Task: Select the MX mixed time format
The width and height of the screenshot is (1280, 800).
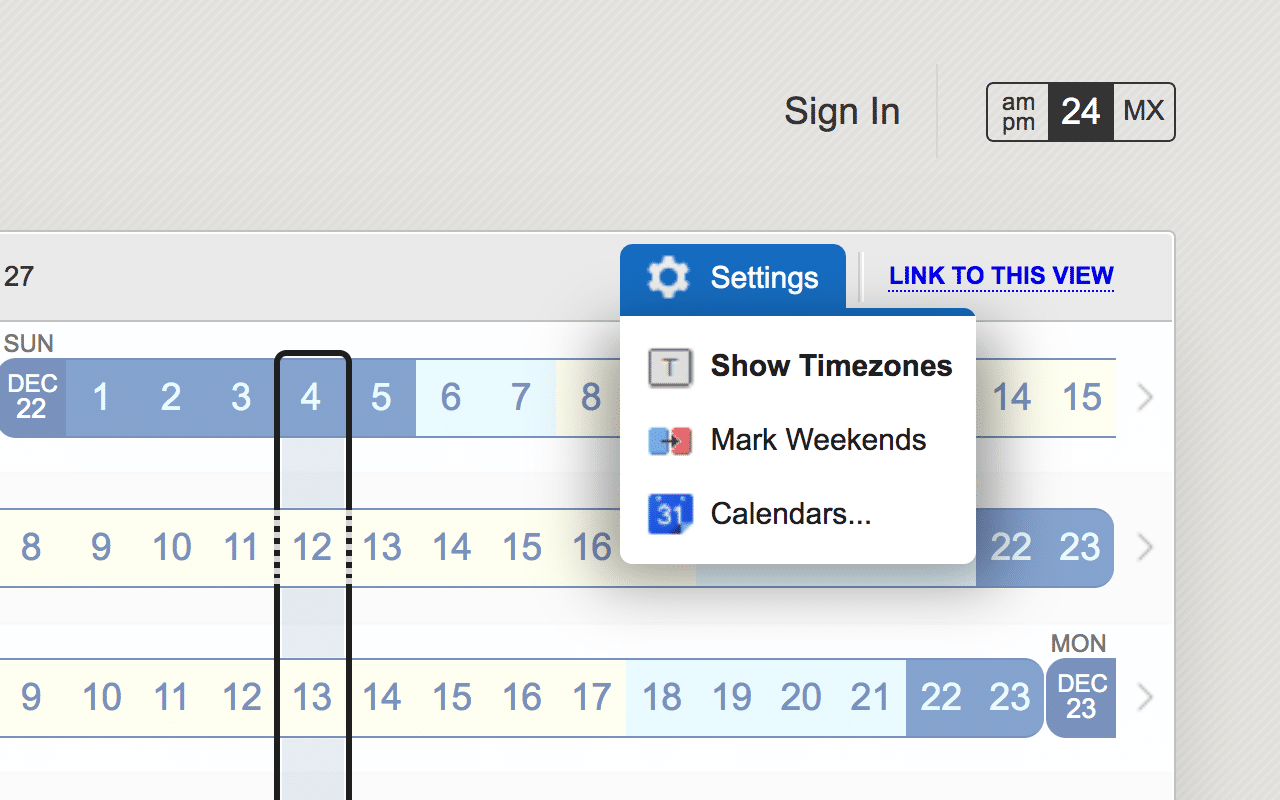Action: coord(1144,112)
